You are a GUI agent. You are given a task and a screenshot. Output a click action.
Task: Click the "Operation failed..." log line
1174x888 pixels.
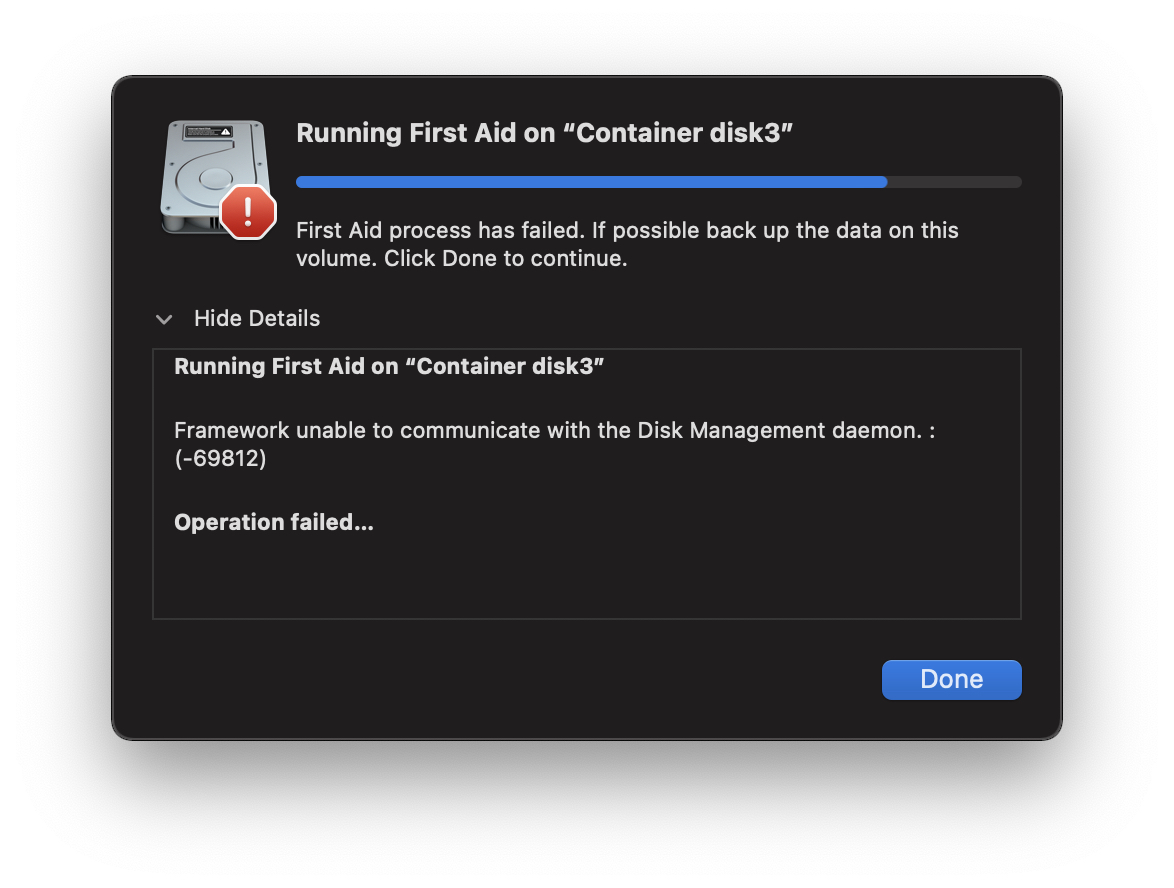[x=274, y=522]
